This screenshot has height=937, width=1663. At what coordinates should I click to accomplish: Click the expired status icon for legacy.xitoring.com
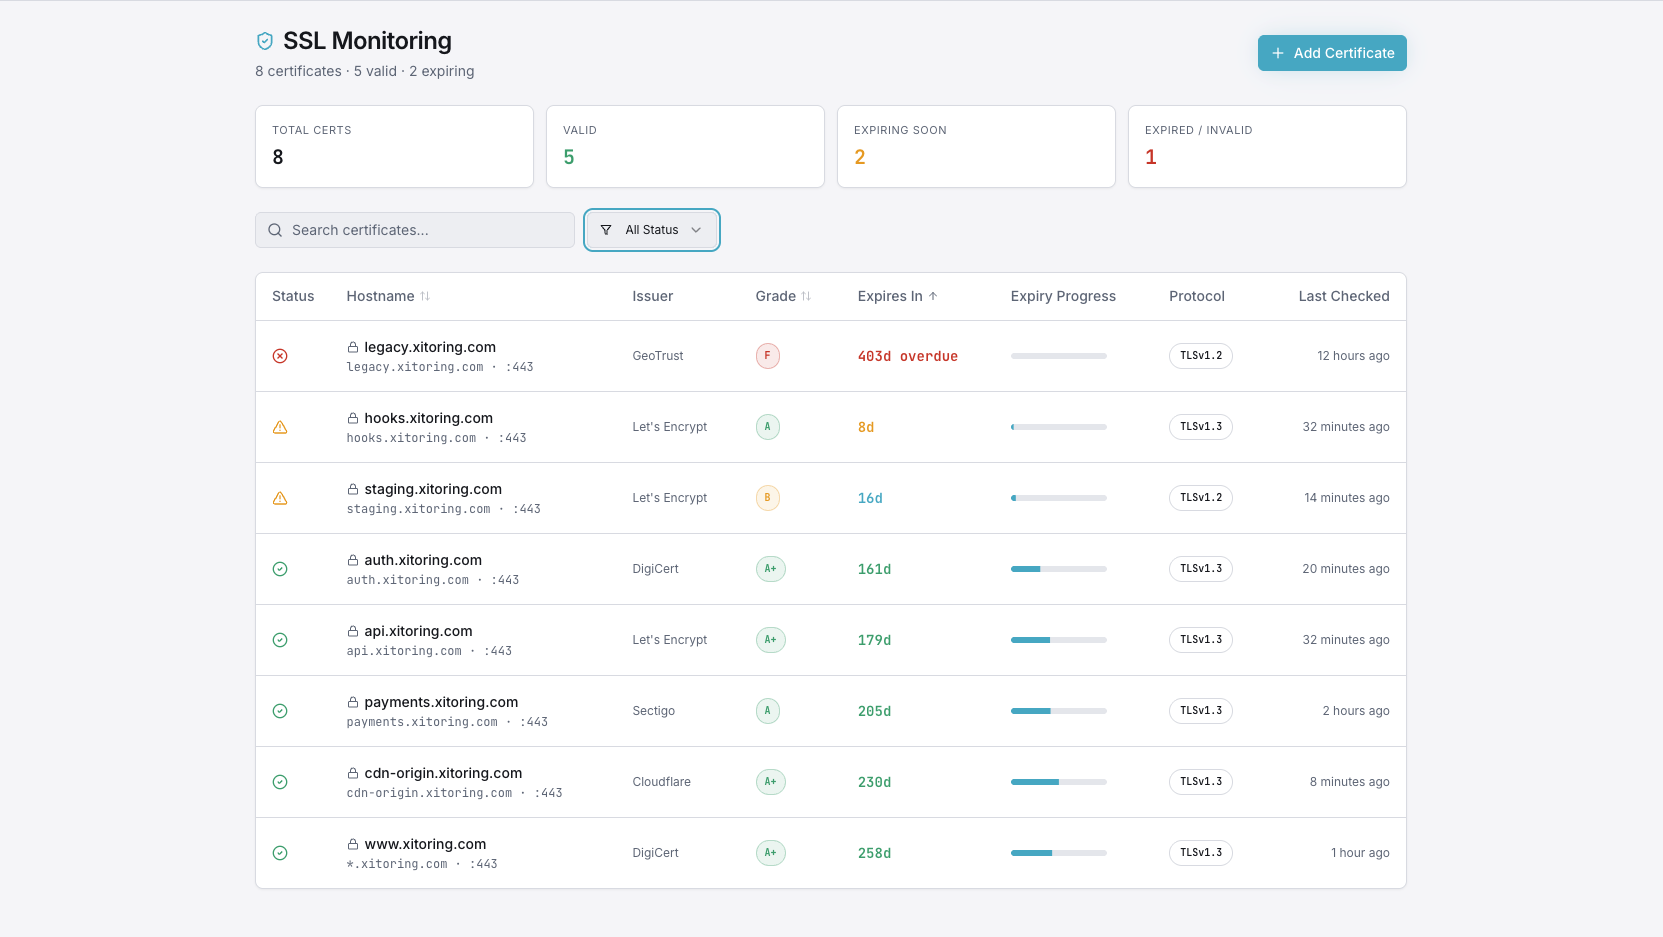(x=280, y=356)
